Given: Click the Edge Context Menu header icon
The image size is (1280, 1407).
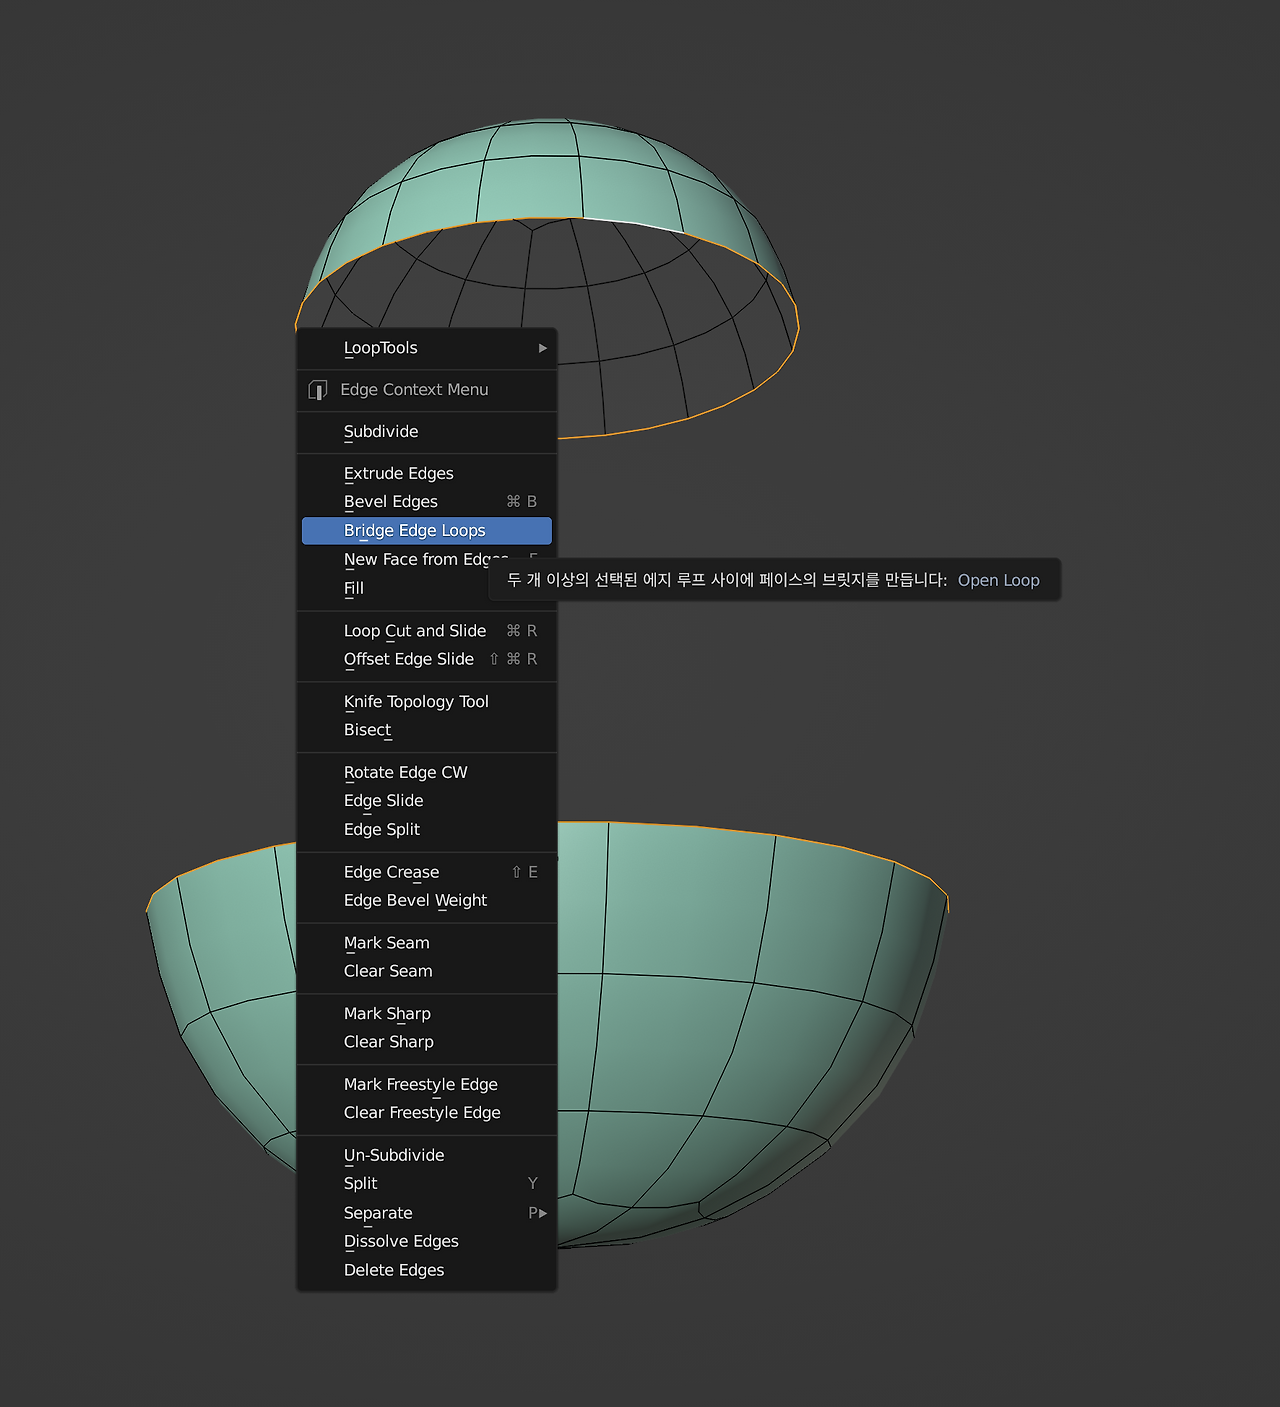Looking at the screenshot, I should 318,390.
